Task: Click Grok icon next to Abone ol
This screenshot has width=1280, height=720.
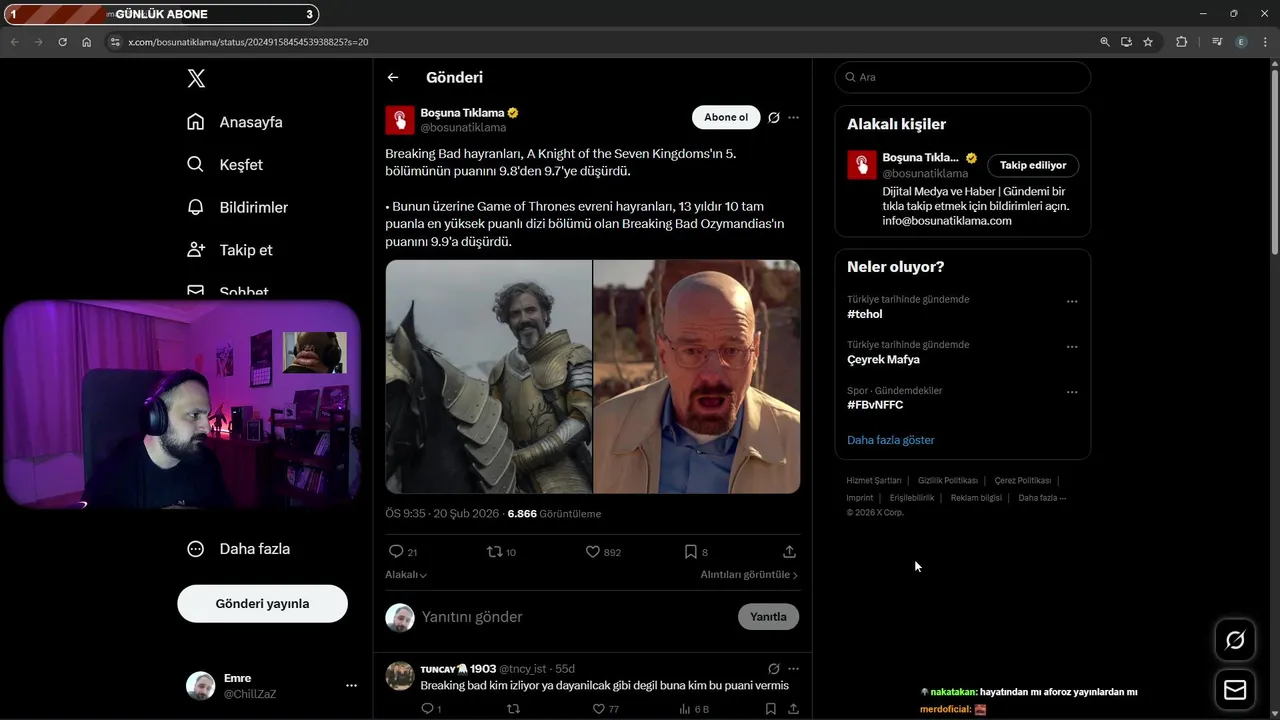Action: (x=774, y=117)
